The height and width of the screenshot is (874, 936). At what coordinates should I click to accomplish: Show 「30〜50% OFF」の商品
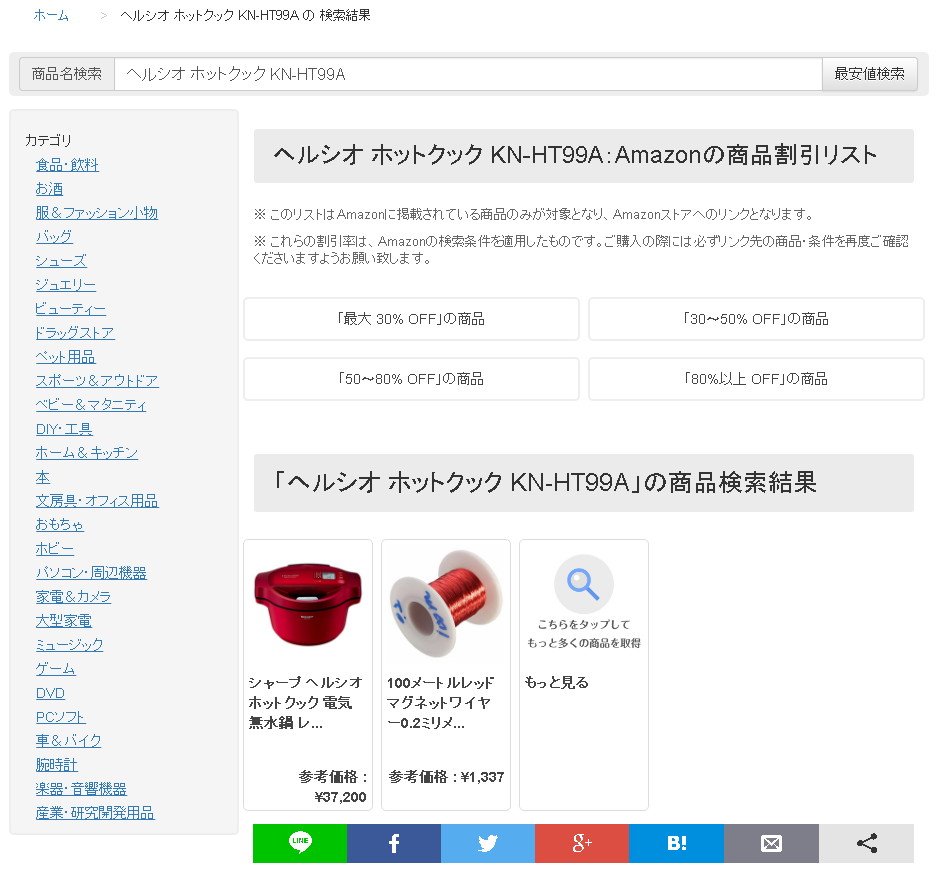coord(756,319)
